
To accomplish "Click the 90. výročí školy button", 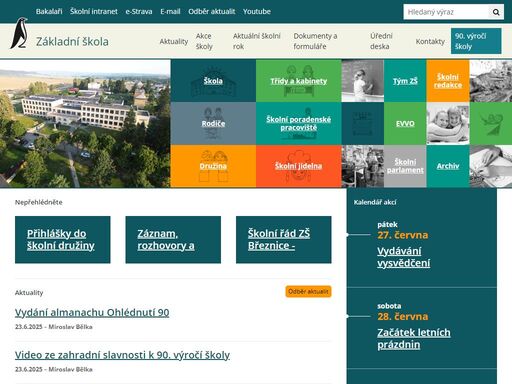I will (x=476, y=41).
